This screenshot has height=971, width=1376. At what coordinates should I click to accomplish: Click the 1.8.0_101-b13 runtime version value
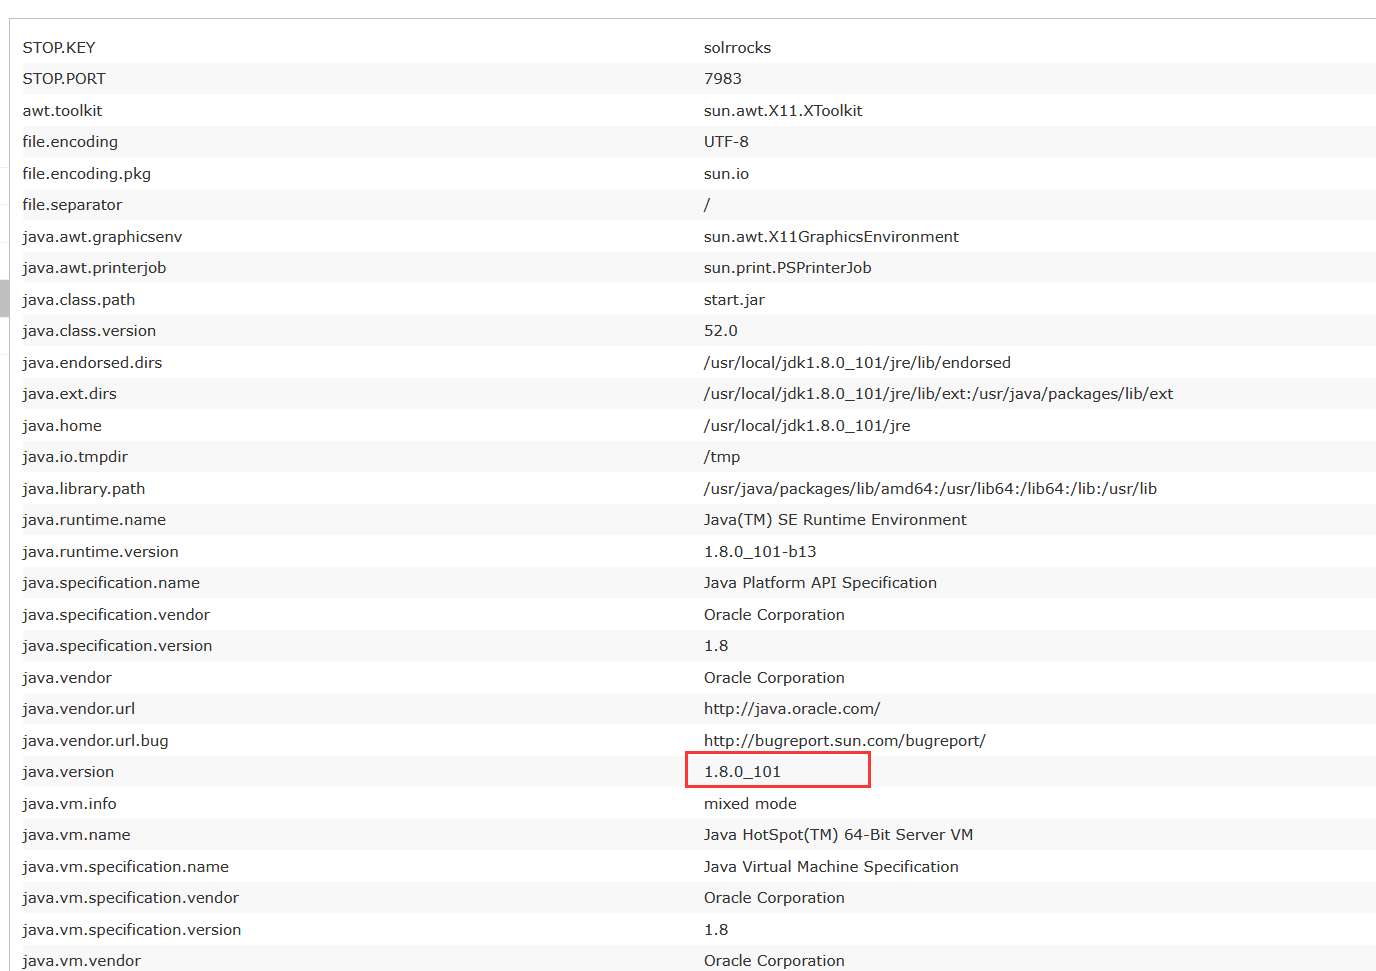[x=759, y=552]
